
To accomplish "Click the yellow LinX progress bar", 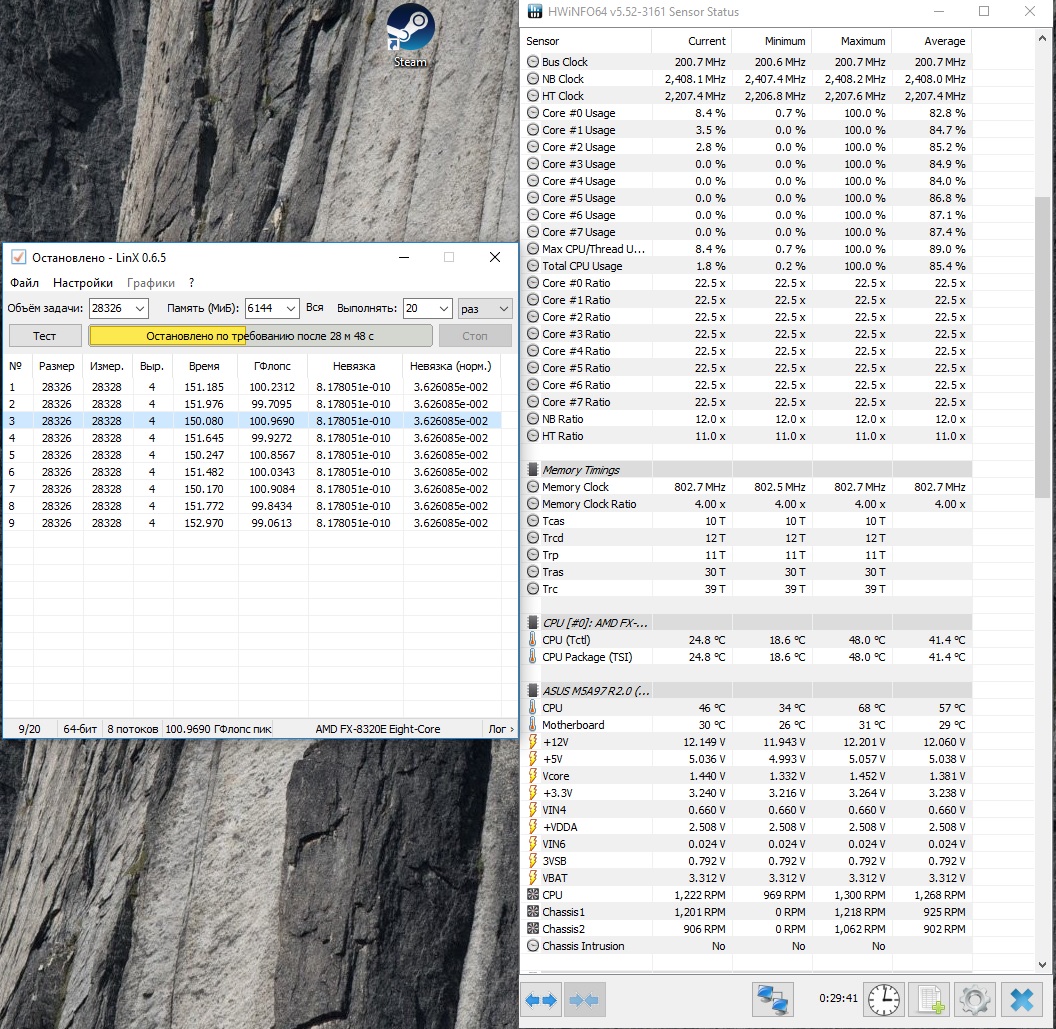I will 260,336.
